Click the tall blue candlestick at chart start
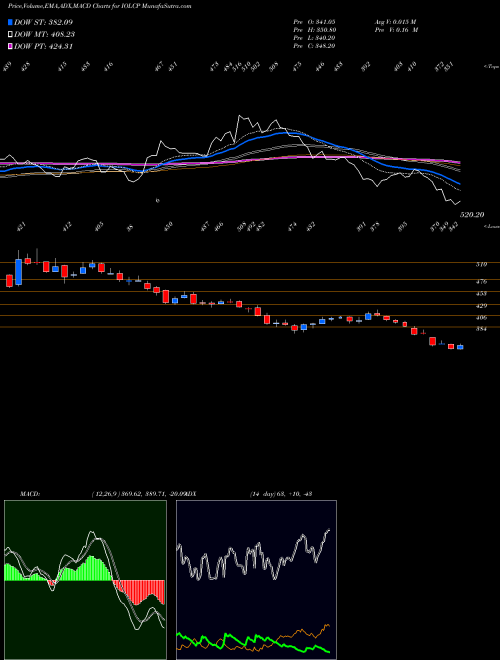 19,272
